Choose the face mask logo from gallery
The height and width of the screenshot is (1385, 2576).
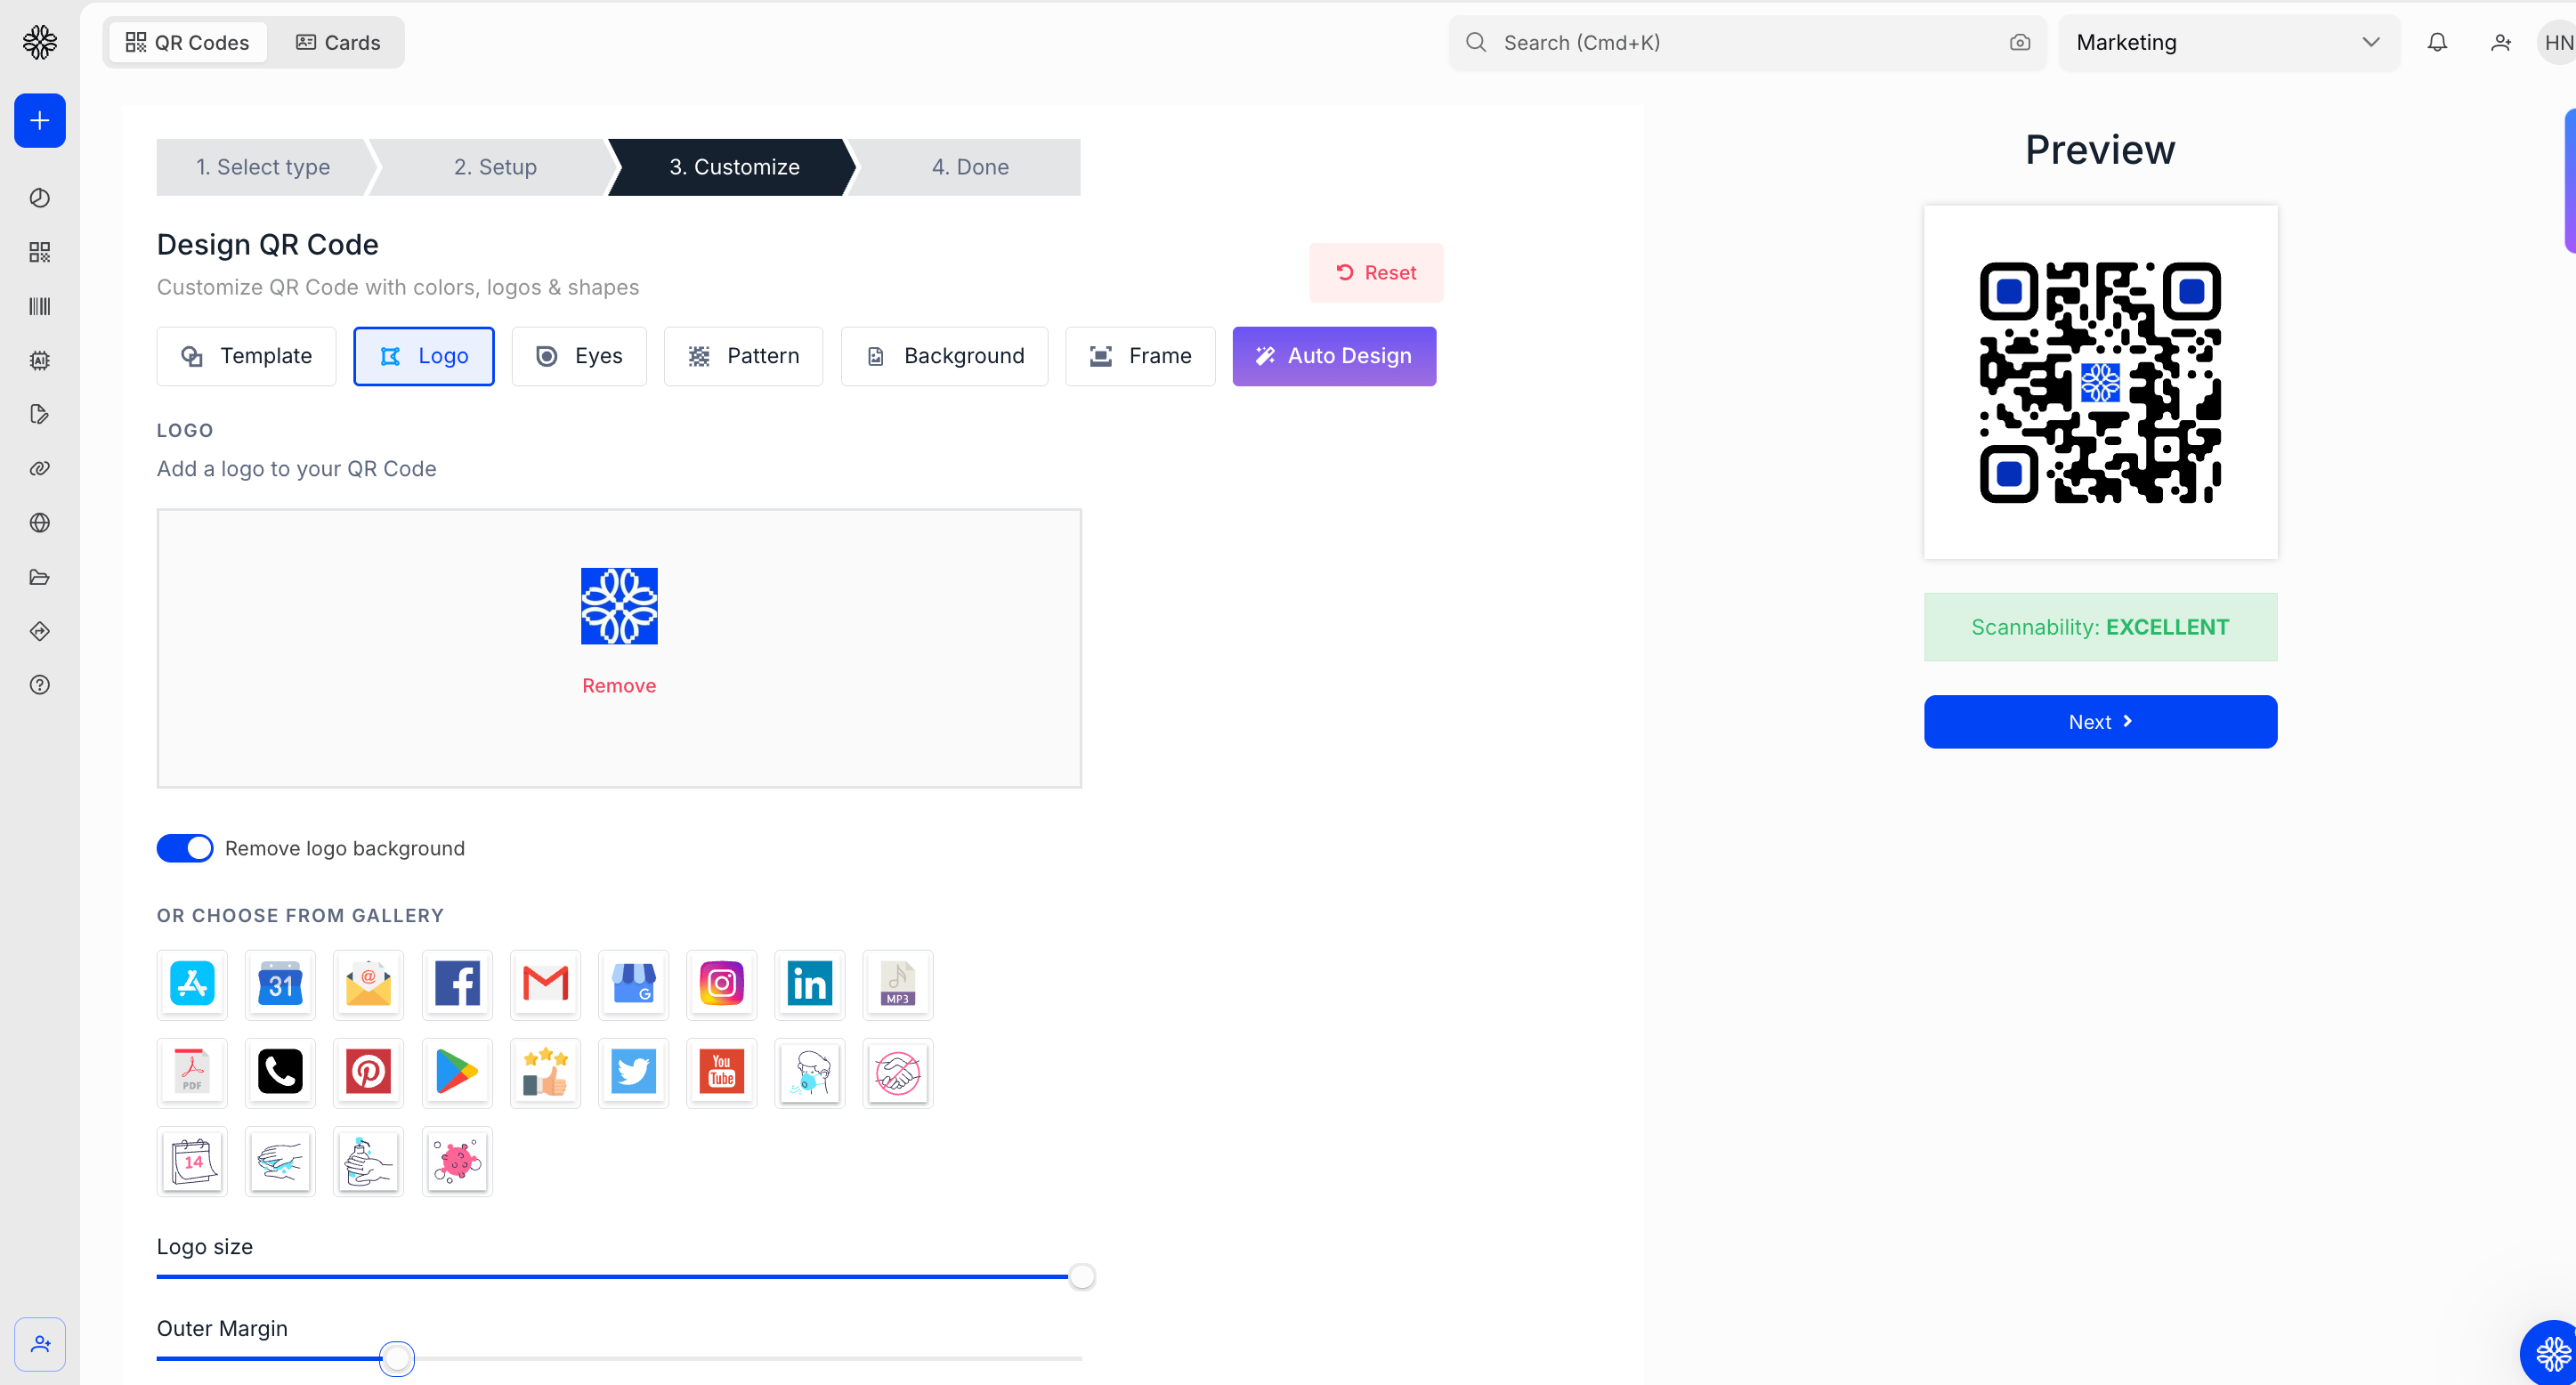coord(809,1072)
